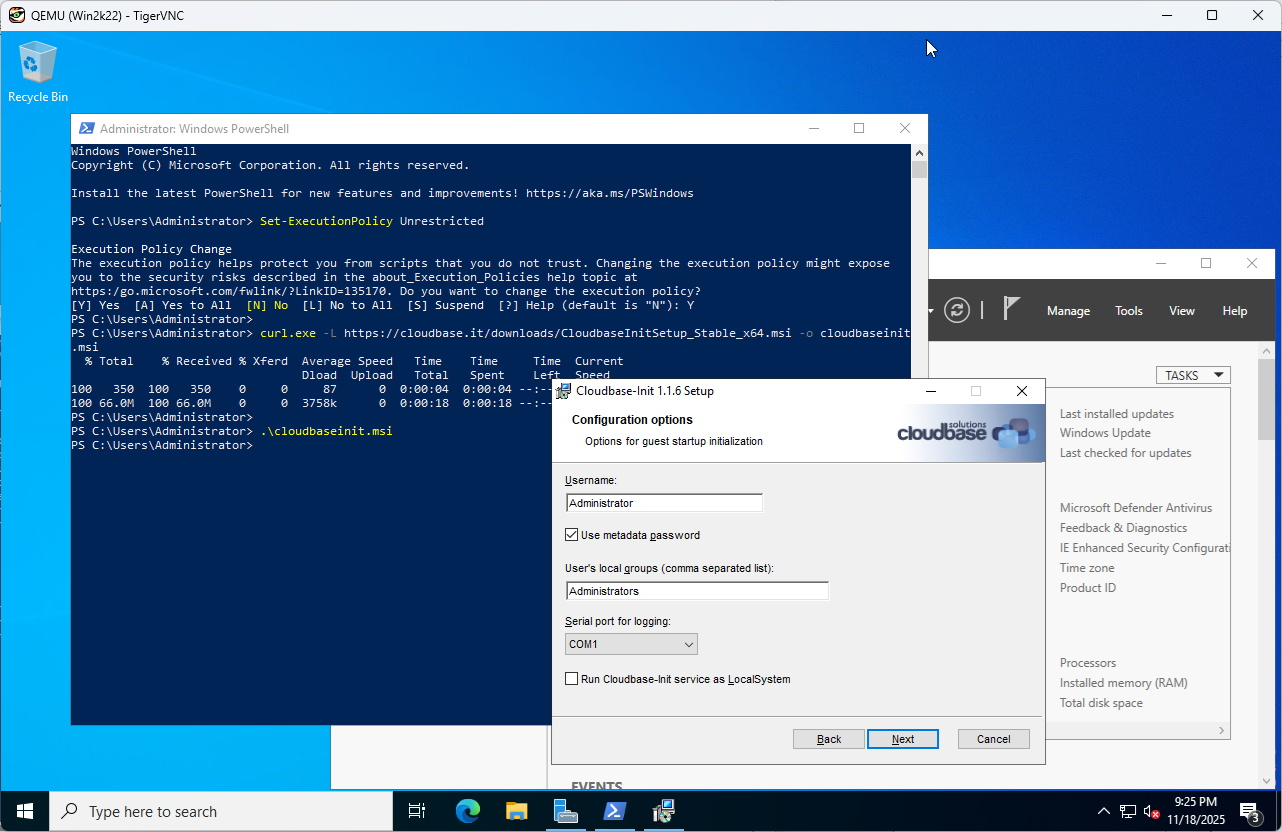Open Microsoft Edge from the taskbar

point(467,811)
